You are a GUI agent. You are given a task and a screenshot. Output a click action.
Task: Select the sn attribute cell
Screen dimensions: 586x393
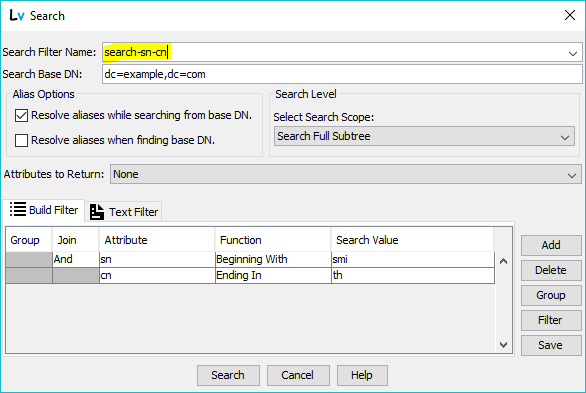[x=157, y=259]
